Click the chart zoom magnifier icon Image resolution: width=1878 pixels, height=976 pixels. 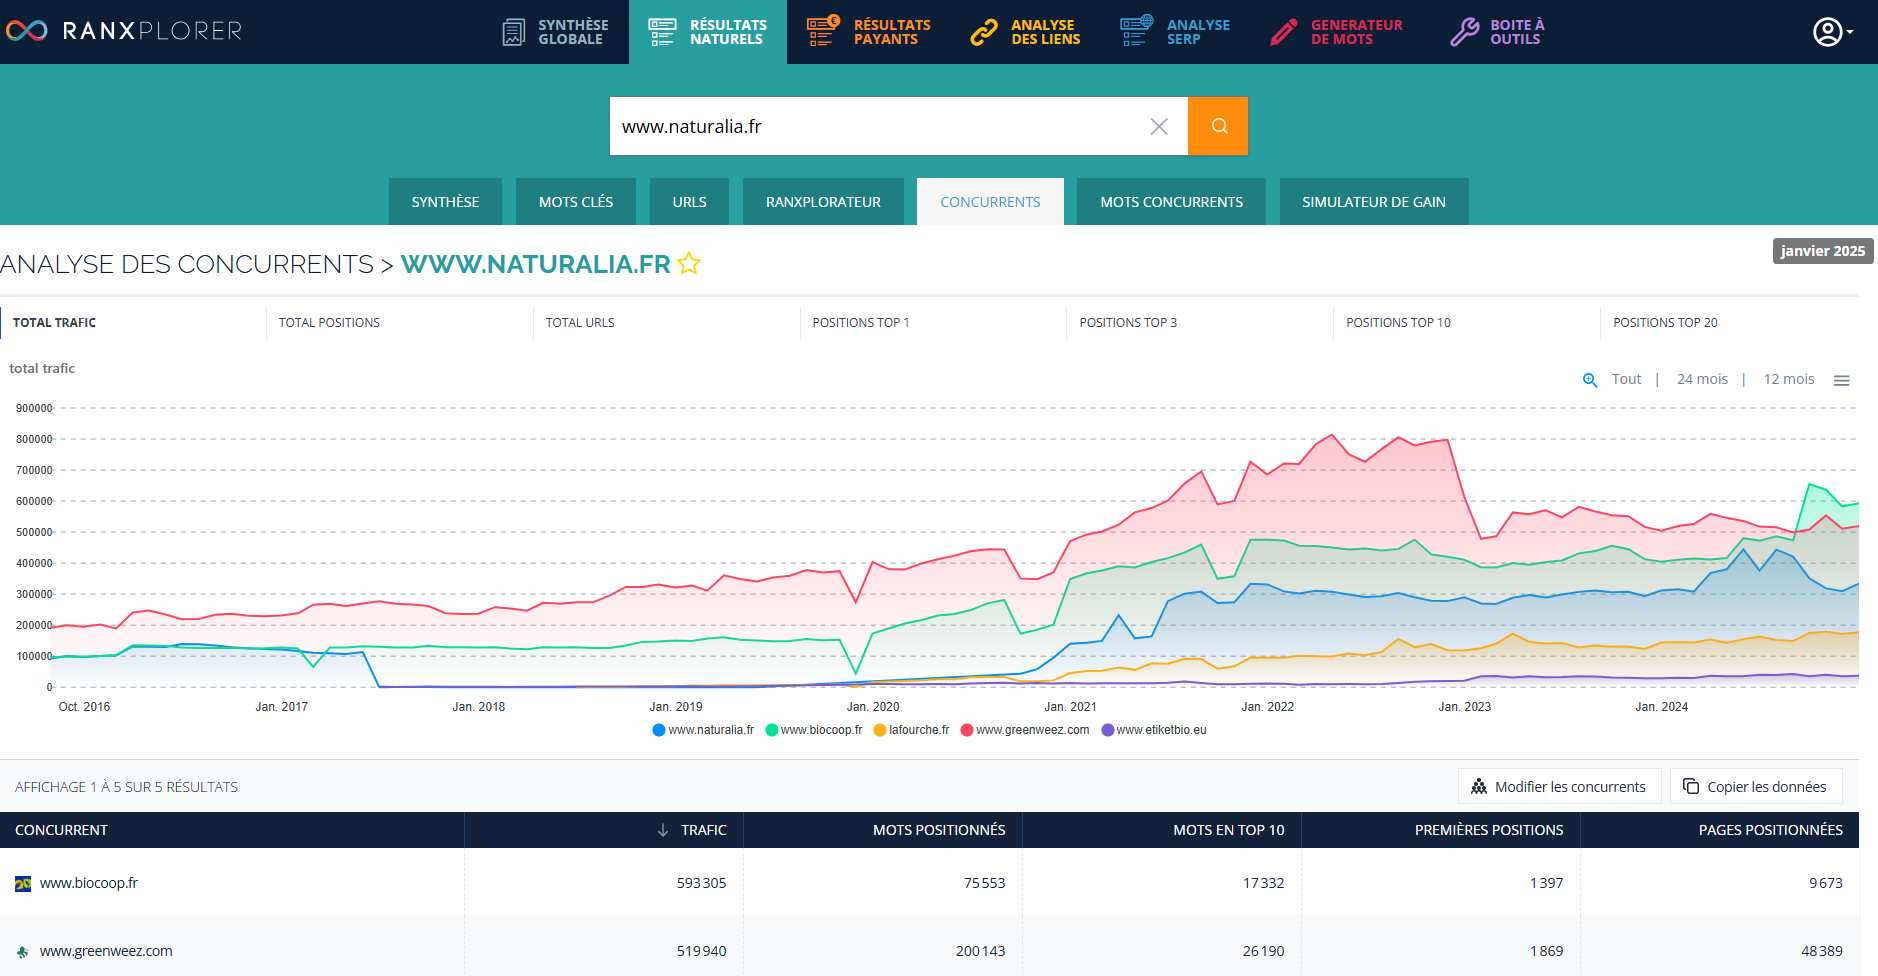click(1590, 380)
